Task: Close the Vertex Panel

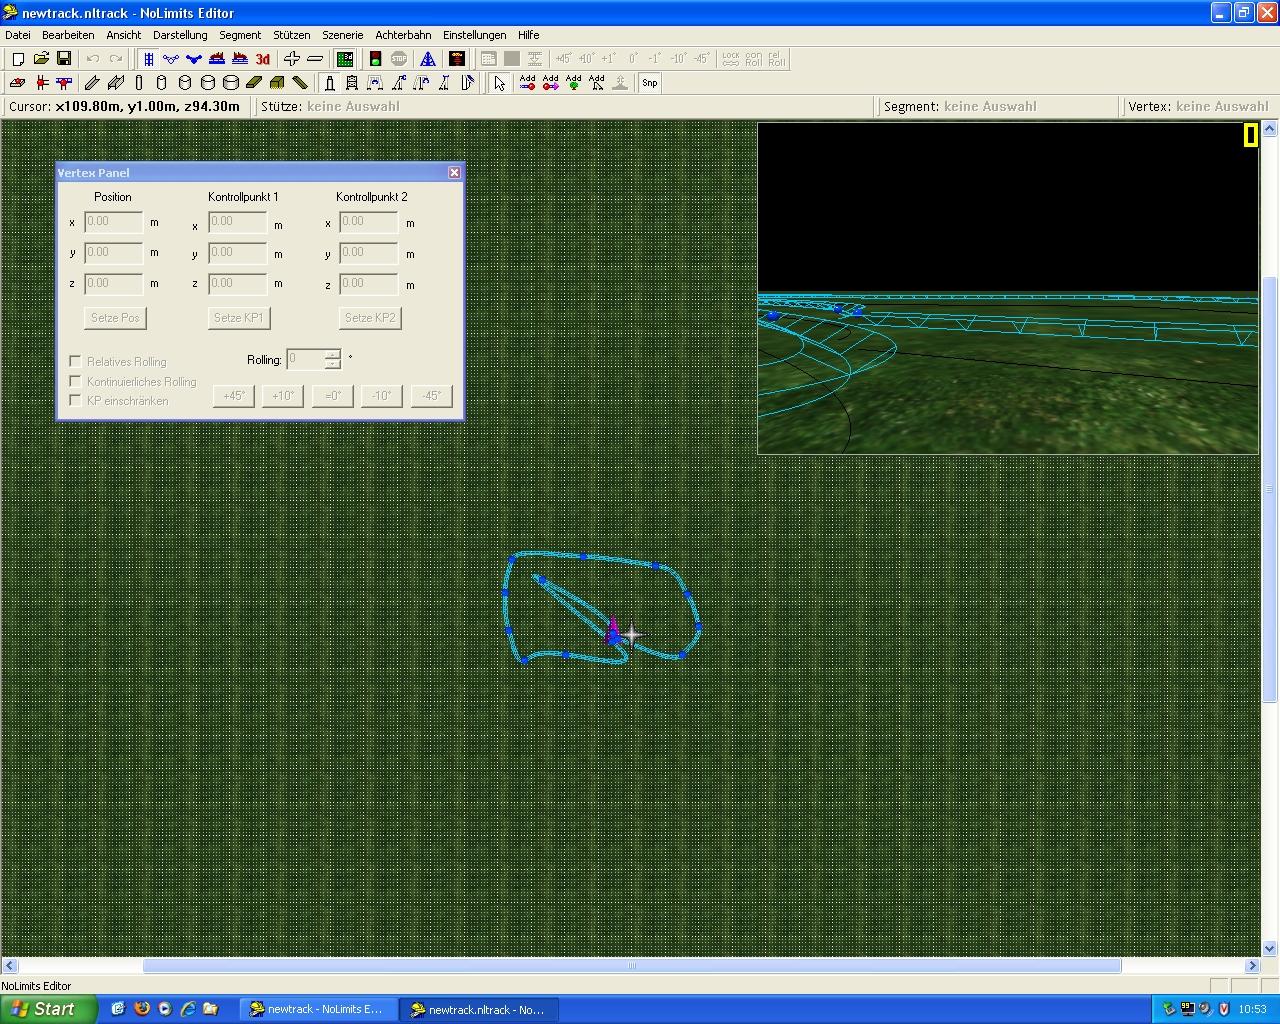Action: point(454,172)
